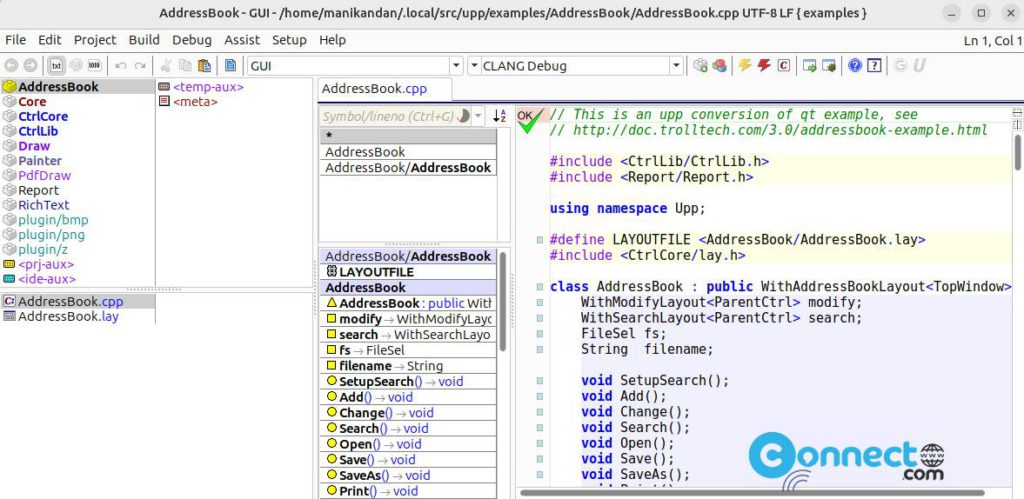Select the AddressBook.cpp editor tab
This screenshot has width=1024, height=499.
point(384,89)
